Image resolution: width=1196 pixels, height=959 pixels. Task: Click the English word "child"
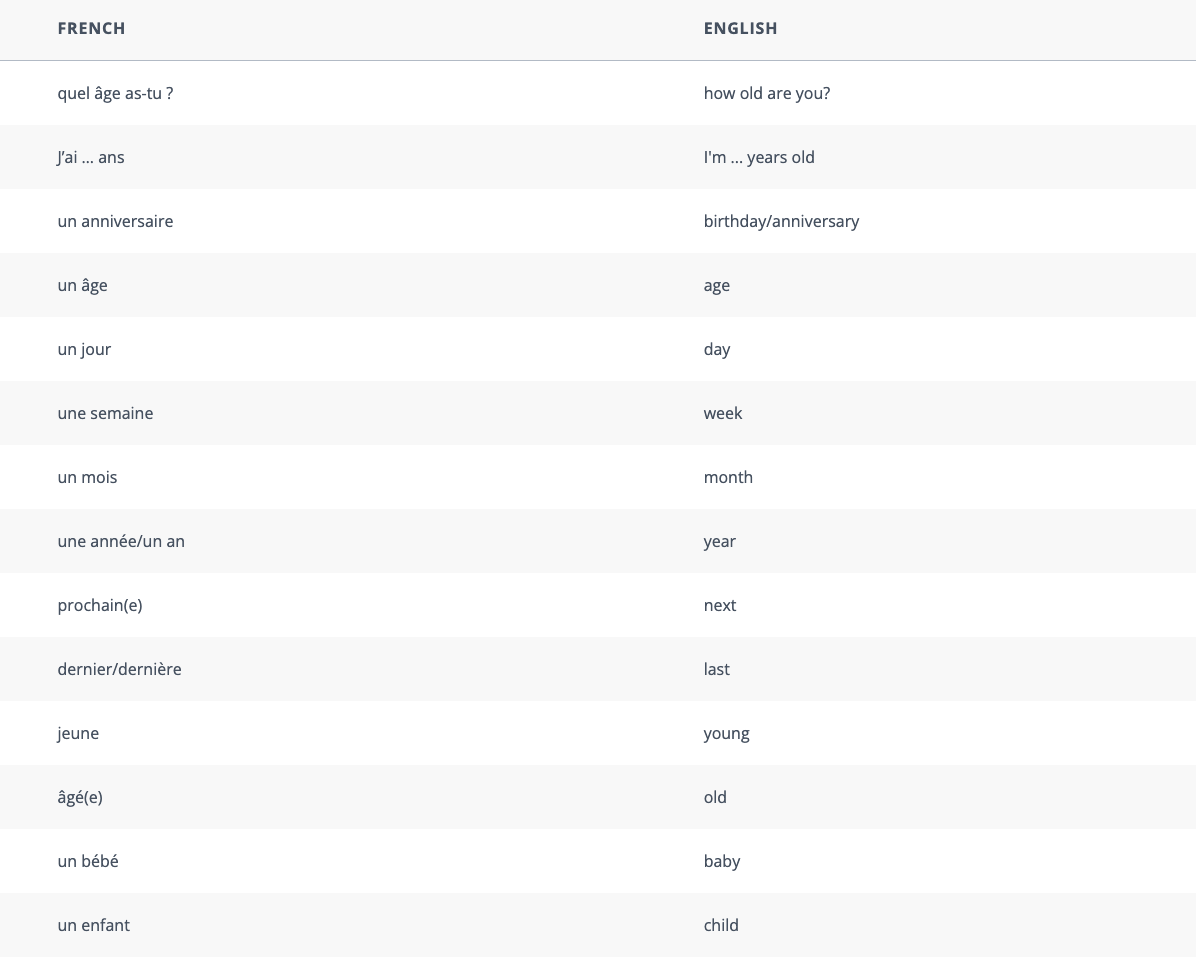pyautogui.click(x=721, y=925)
